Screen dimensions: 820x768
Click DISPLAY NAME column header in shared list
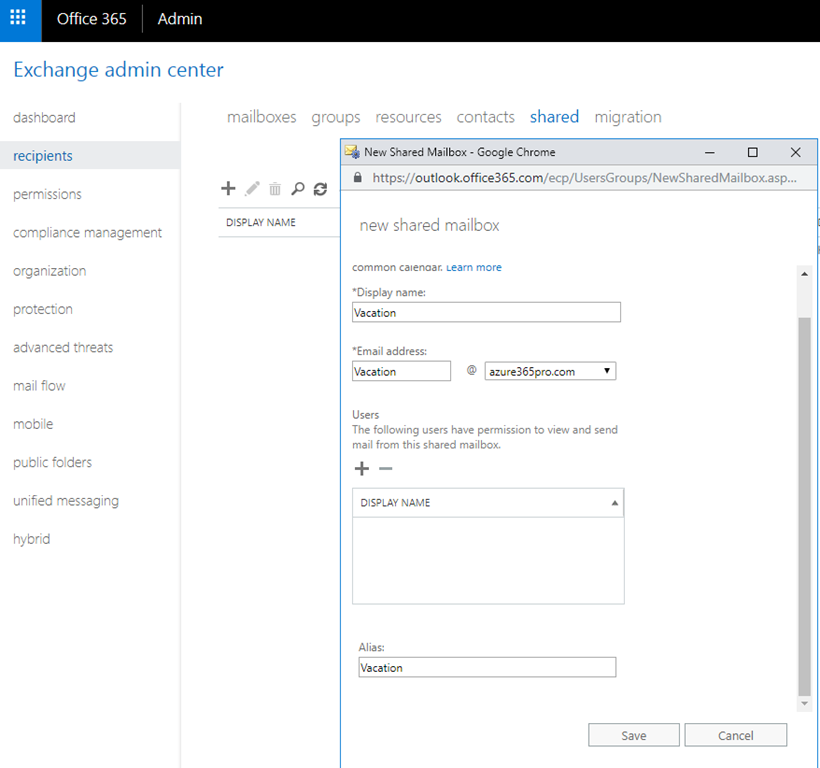(261, 223)
